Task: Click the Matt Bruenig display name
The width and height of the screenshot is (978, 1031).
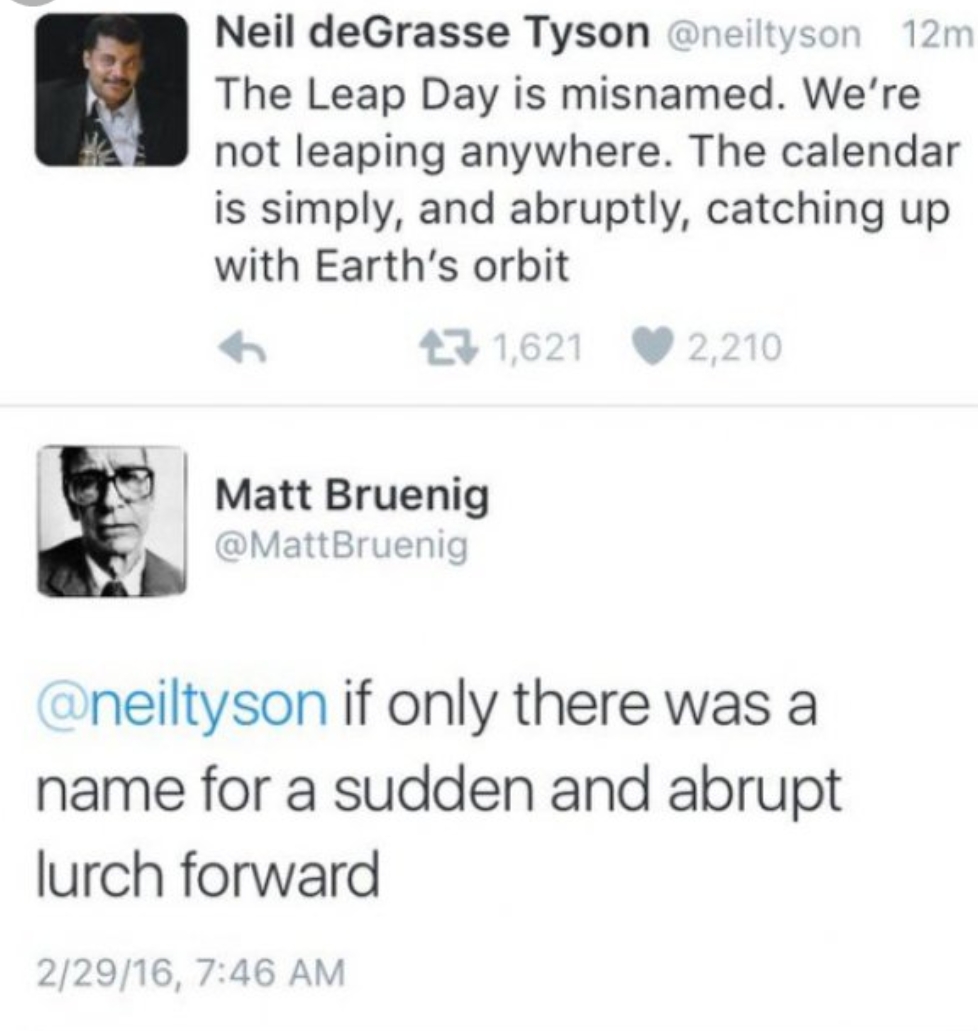Action: (x=353, y=496)
